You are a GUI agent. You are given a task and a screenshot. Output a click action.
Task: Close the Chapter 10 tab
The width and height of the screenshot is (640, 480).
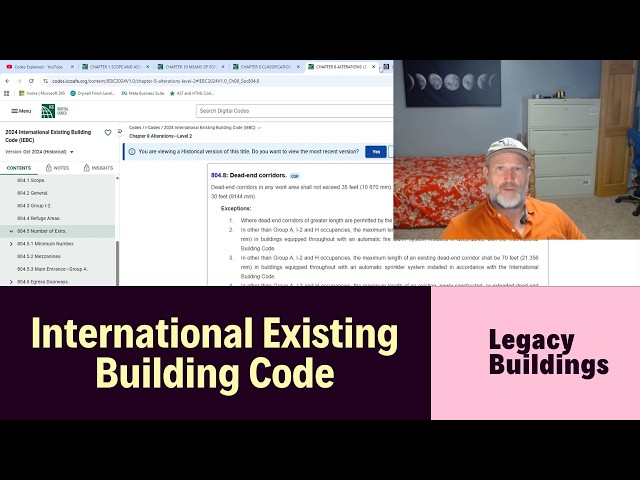click(x=223, y=67)
